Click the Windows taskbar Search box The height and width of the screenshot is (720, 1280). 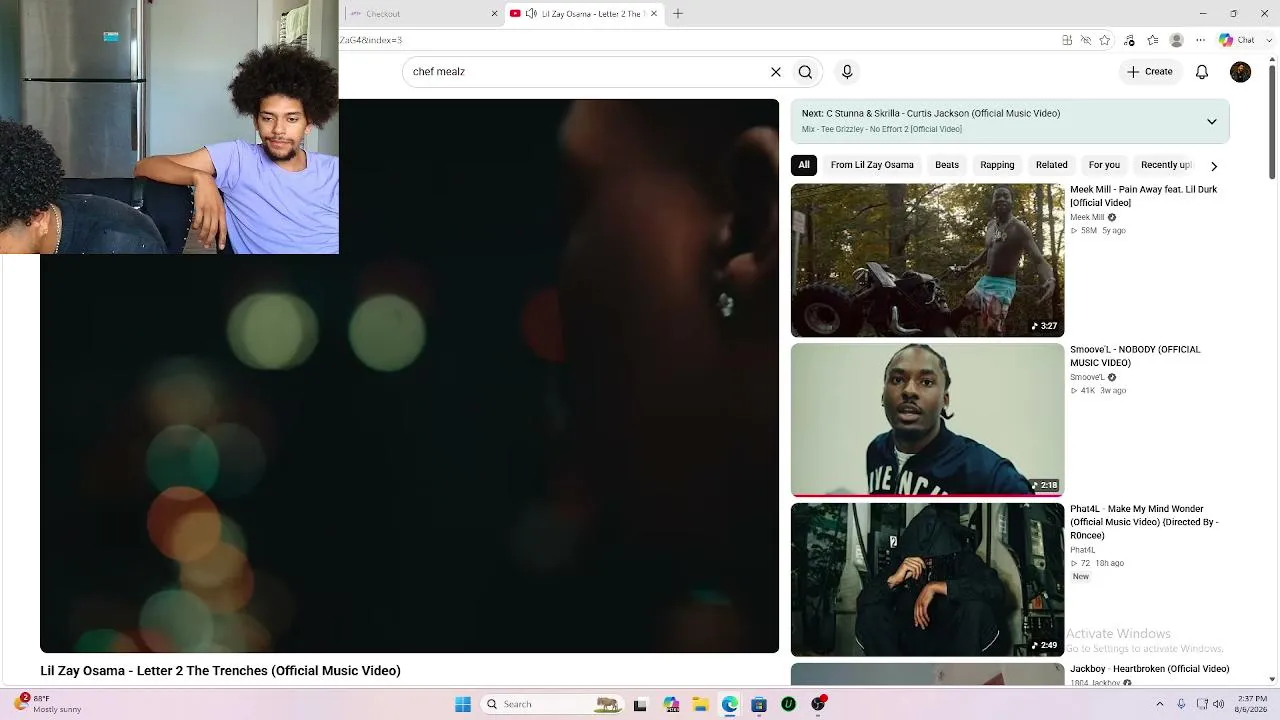pos(552,704)
